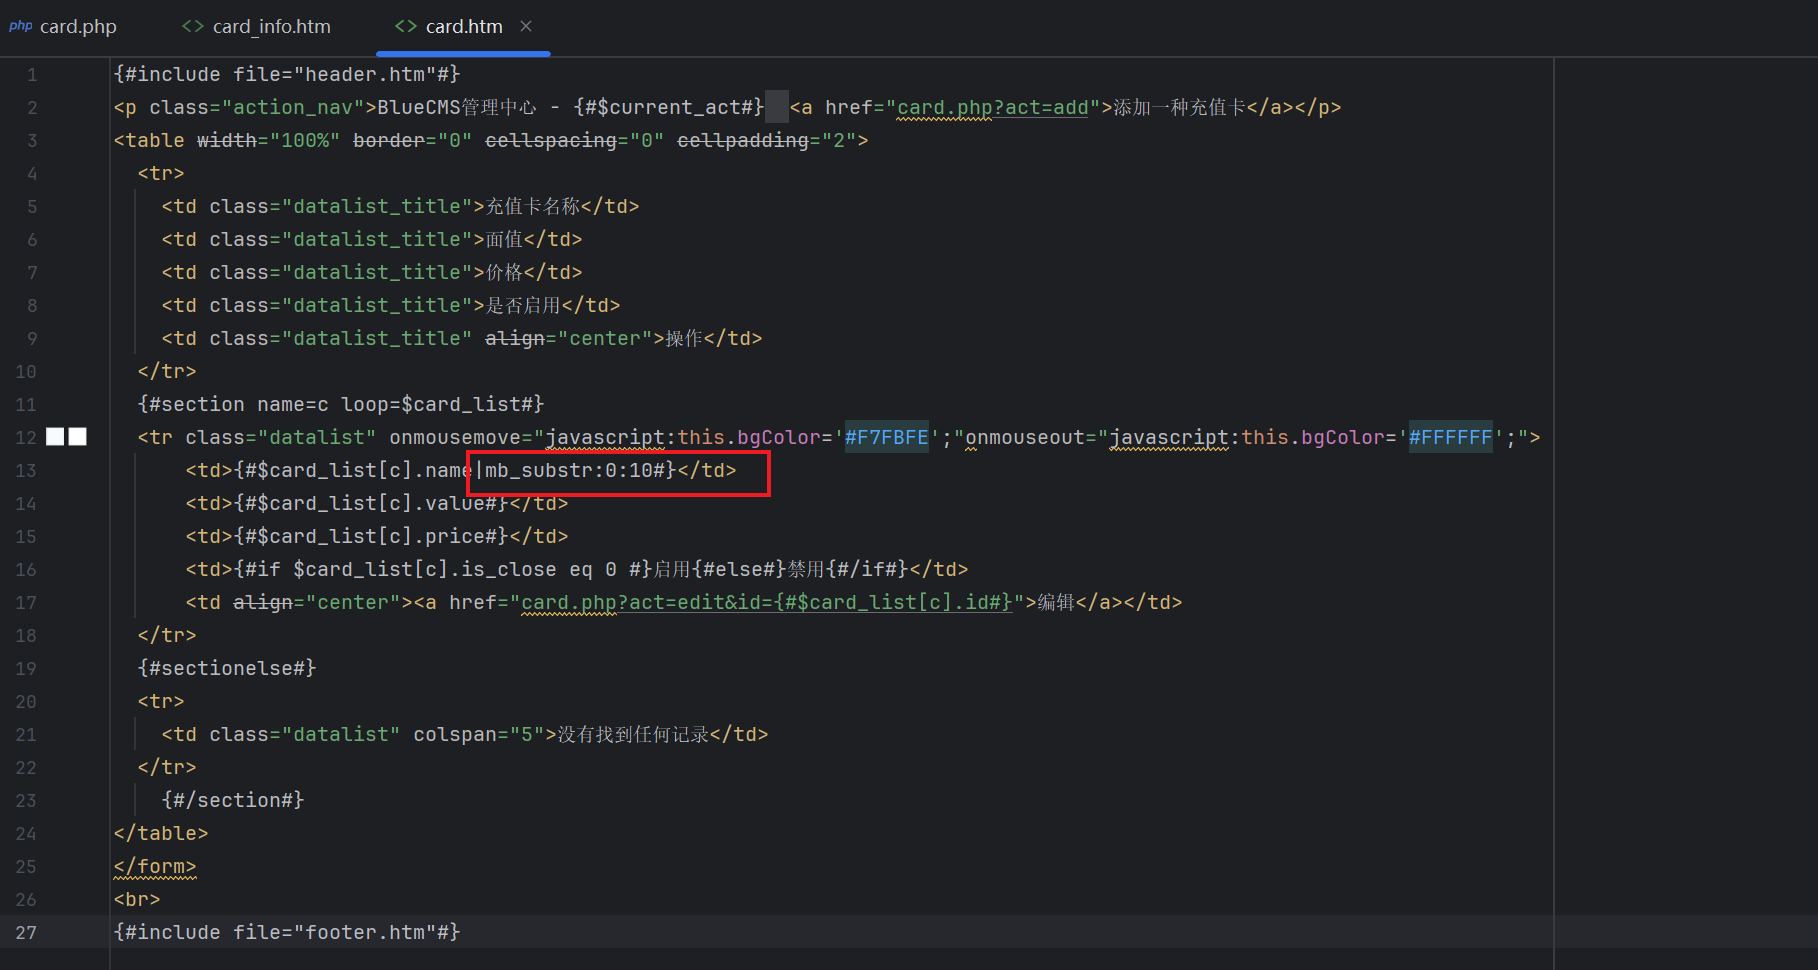Click the 没有找到任何记录 message text
The height and width of the screenshot is (970, 1818).
(x=634, y=734)
